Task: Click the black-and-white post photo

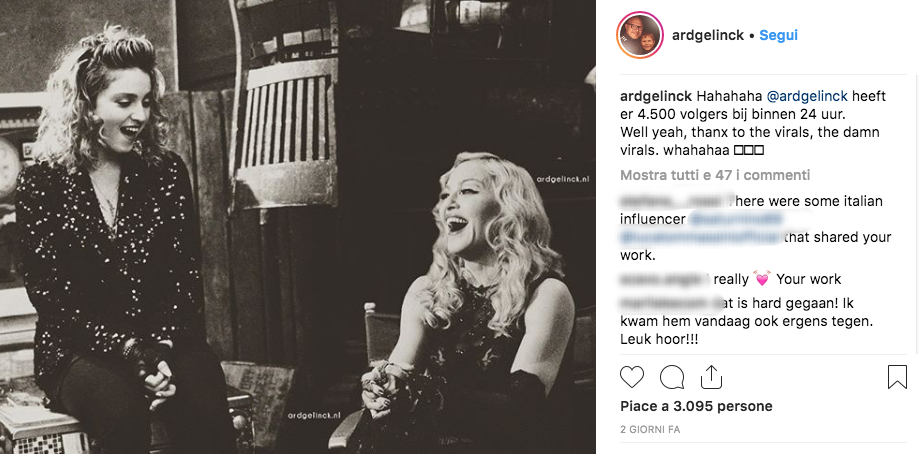Action: tap(298, 227)
